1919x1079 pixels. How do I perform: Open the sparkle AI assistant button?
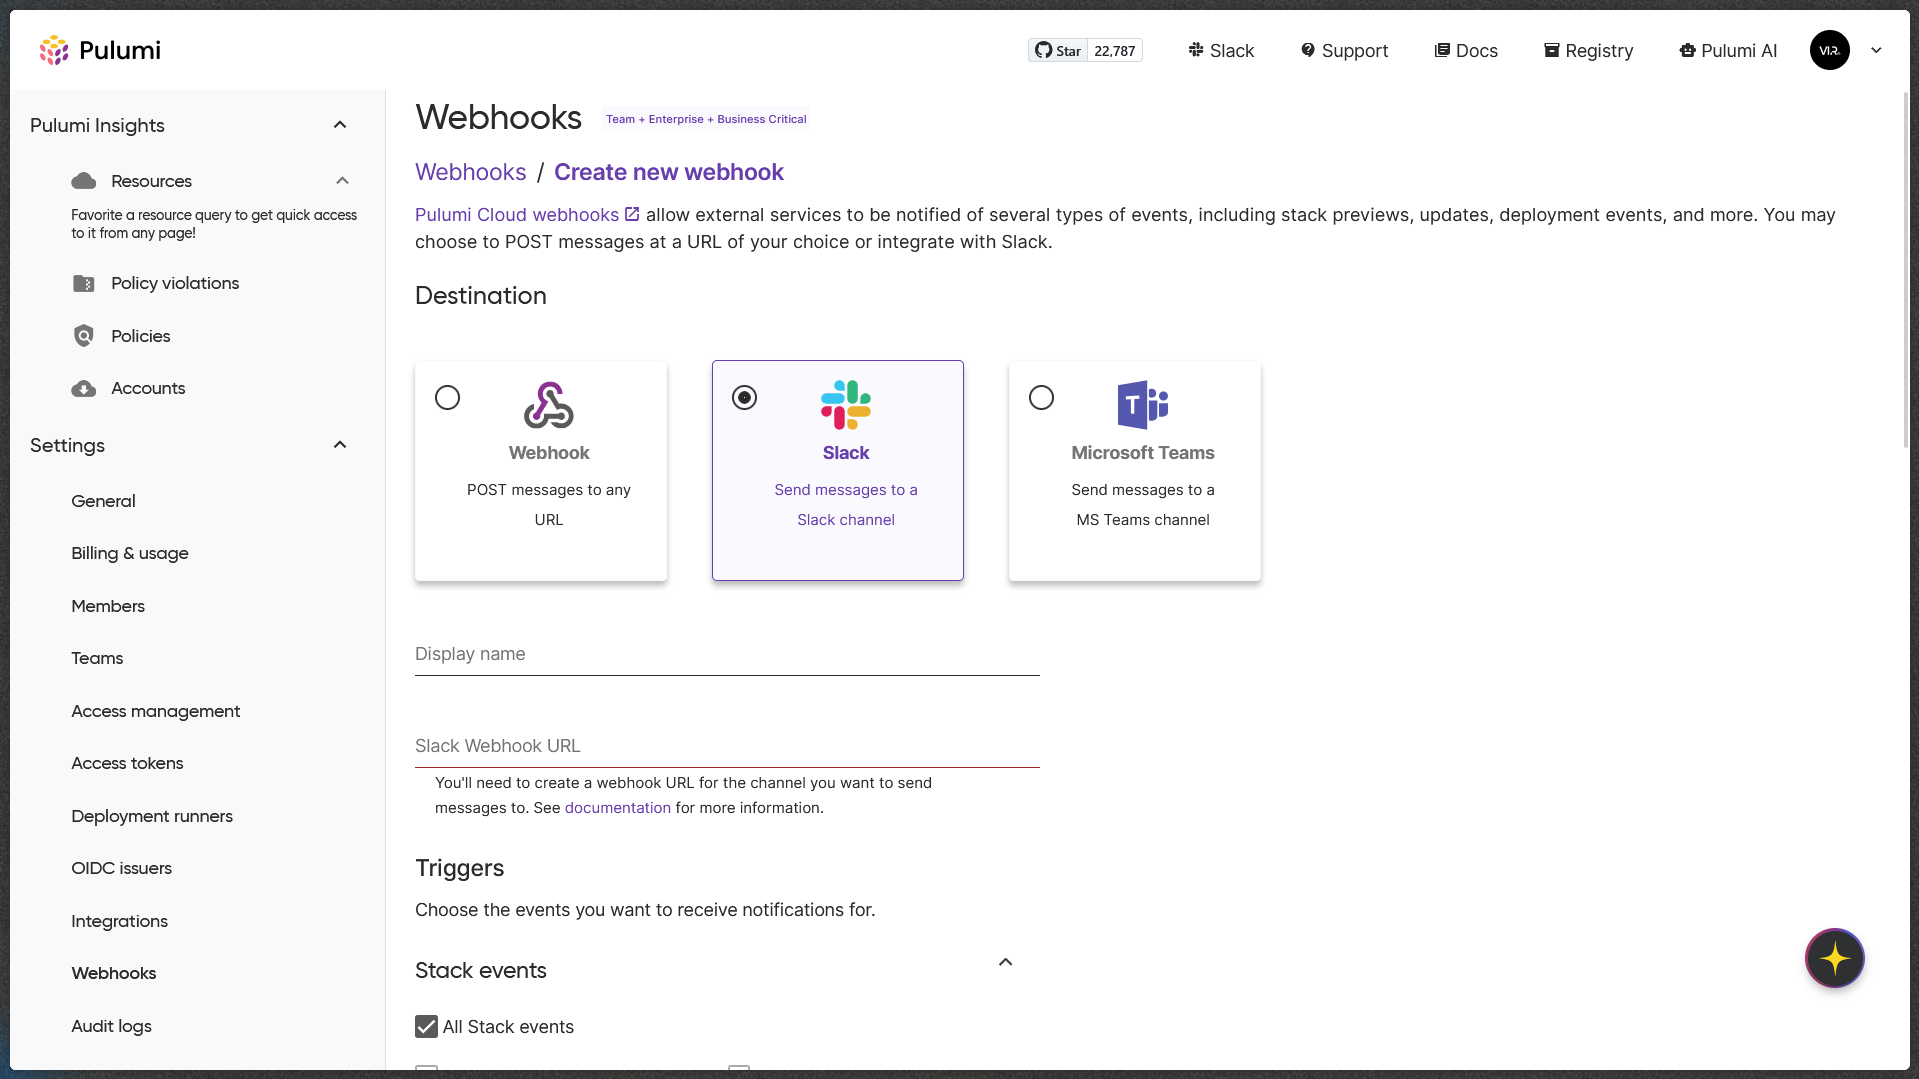click(x=1834, y=958)
